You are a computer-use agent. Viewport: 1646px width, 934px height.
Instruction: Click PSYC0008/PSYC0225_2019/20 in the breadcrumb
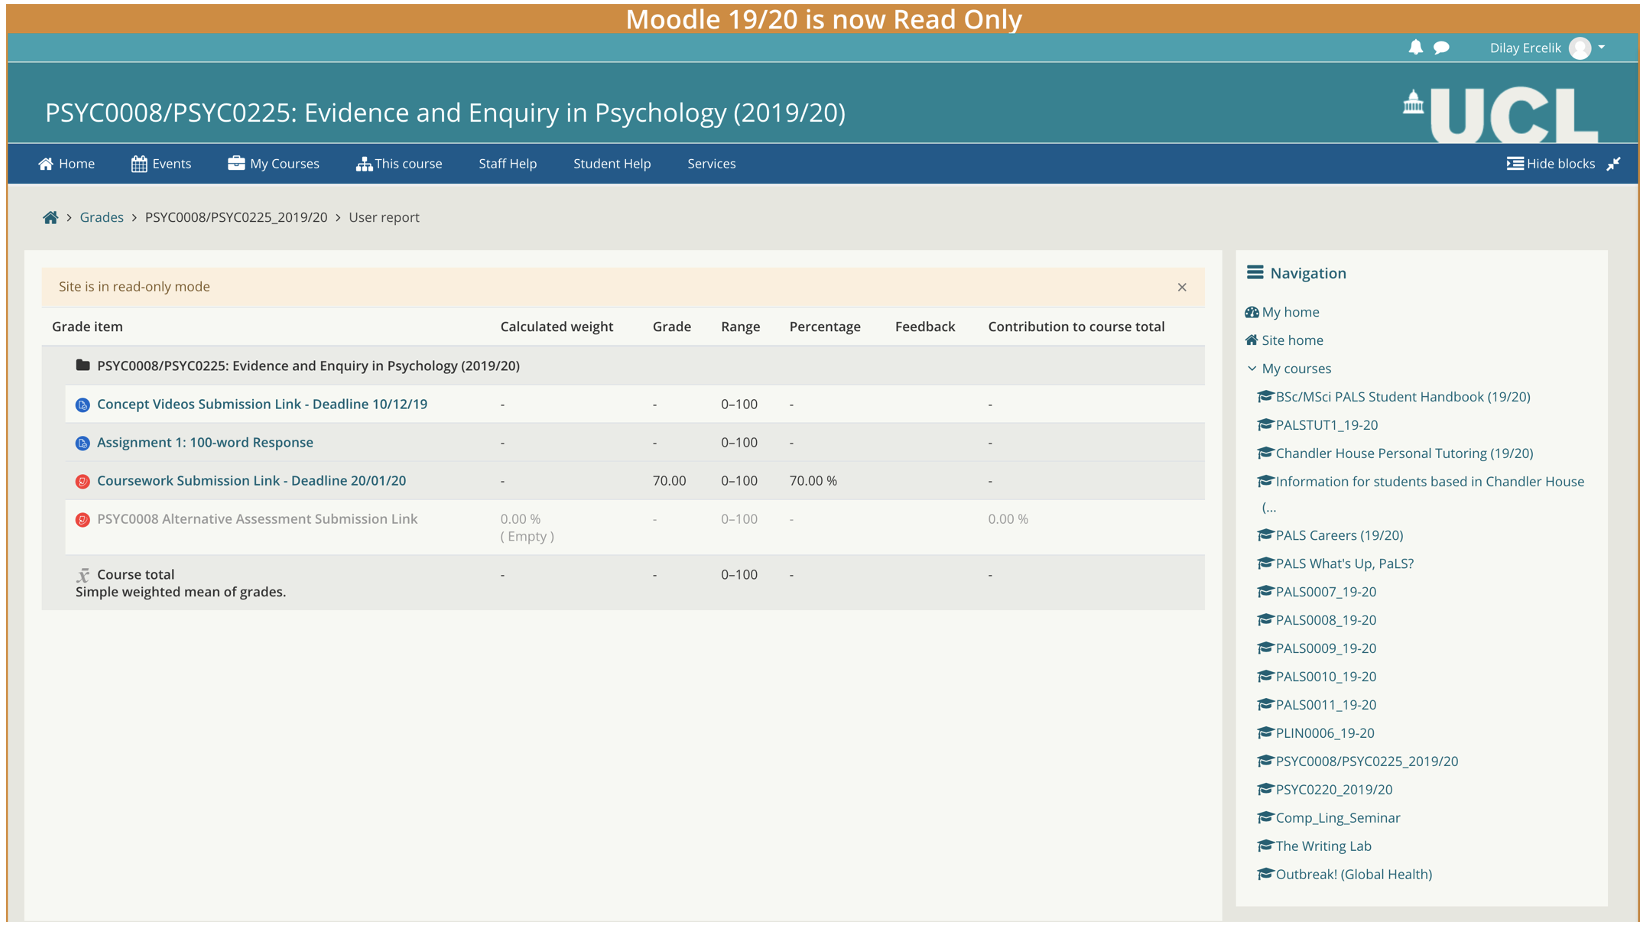(x=236, y=217)
